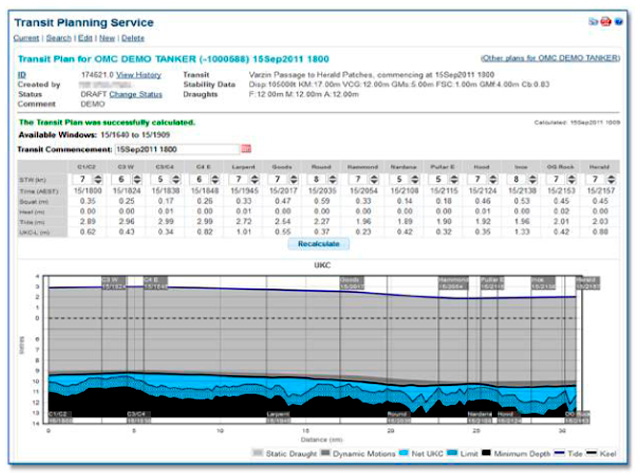Select the Edit menu link

pos(86,38)
